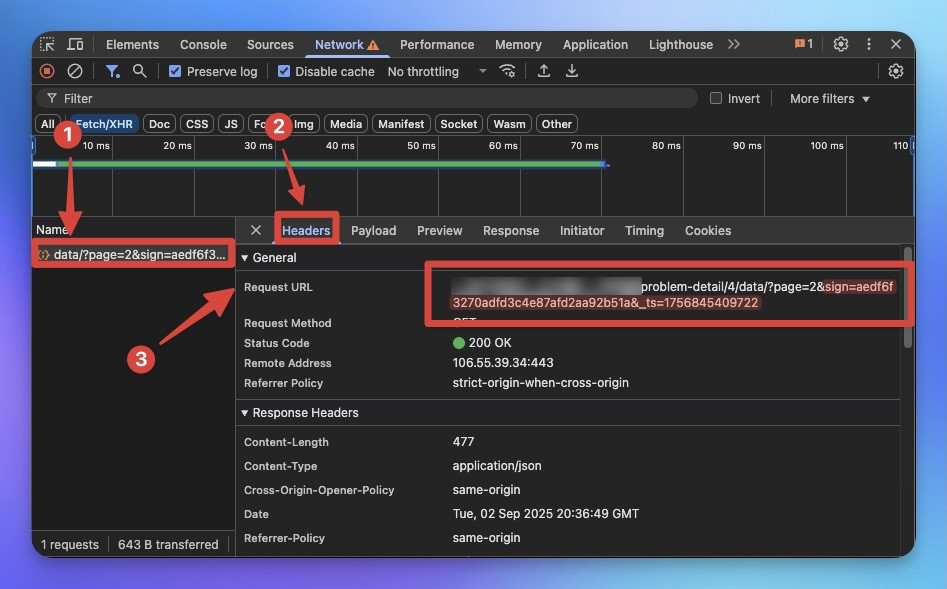Filter by CSS type
The image size is (947, 589).
[197, 124]
